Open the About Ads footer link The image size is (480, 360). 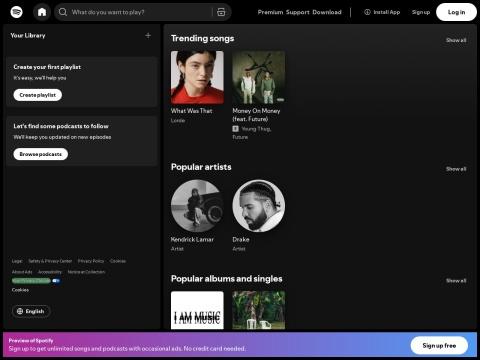point(22,272)
